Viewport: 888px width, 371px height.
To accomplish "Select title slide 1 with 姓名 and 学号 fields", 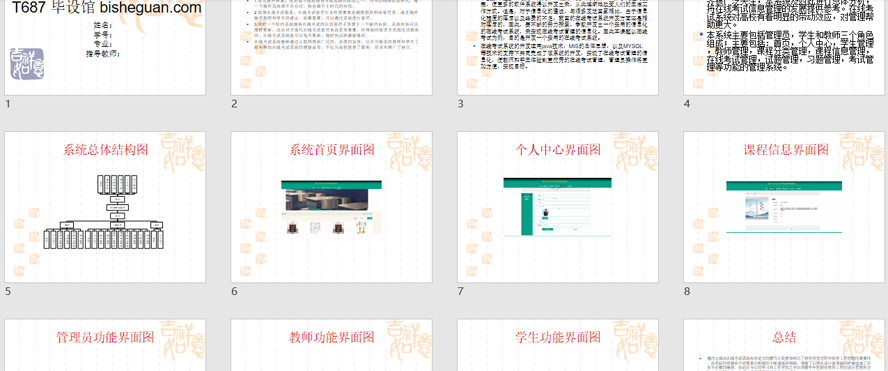I will pos(105,48).
